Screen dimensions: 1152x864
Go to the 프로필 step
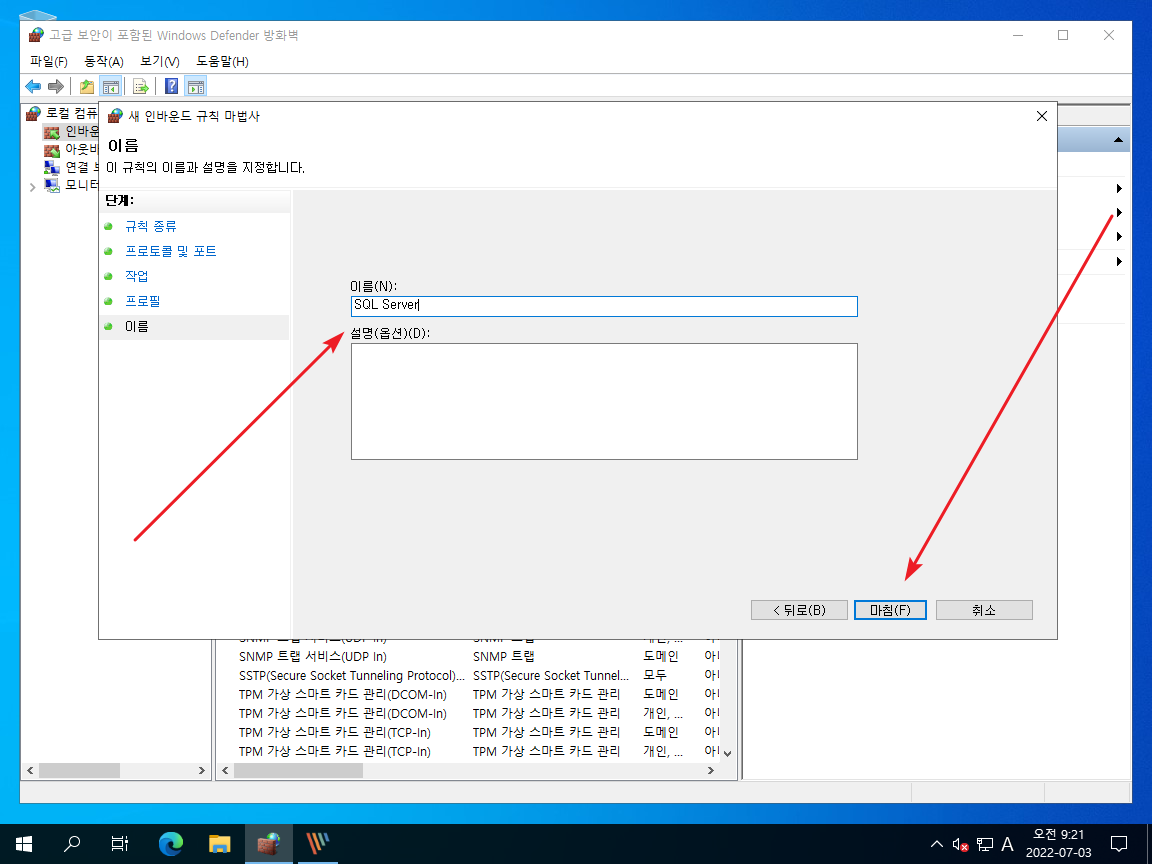(x=143, y=301)
